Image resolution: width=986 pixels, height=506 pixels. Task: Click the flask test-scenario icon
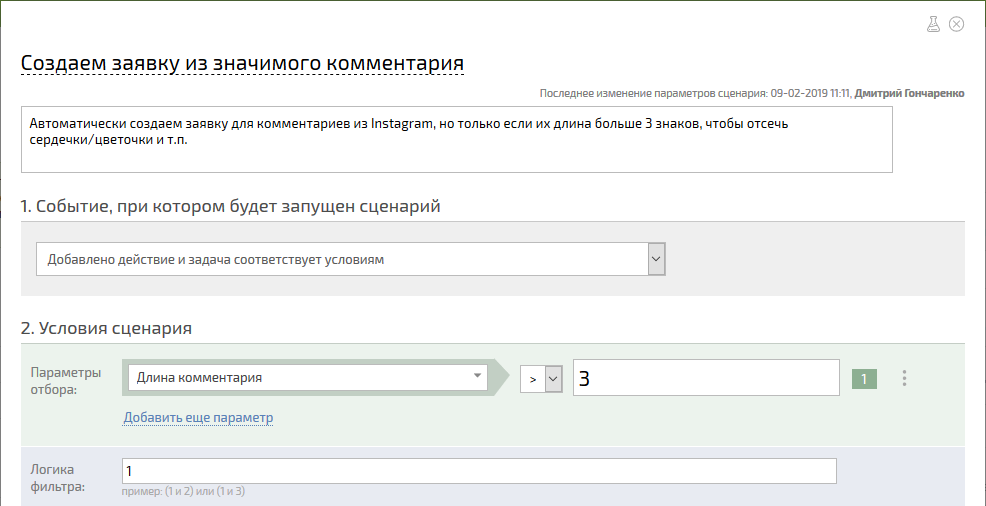pyautogui.click(x=933, y=25)
